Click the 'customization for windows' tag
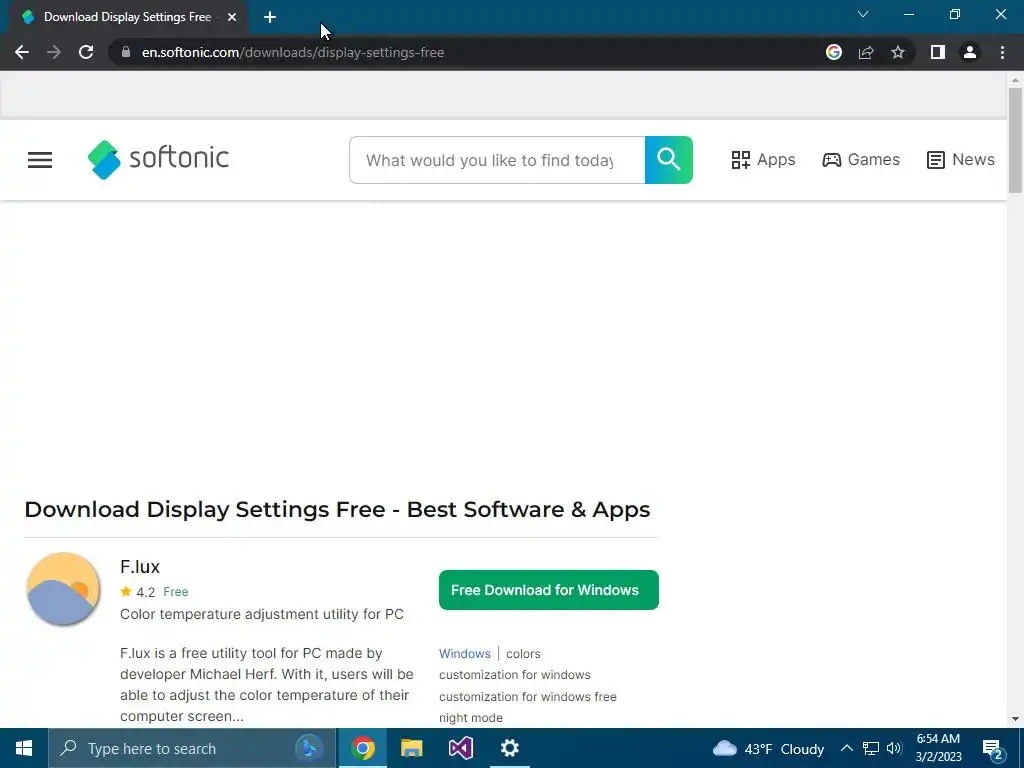The height and width of the screenshot is (768, 1024). [x=515, y=675]
